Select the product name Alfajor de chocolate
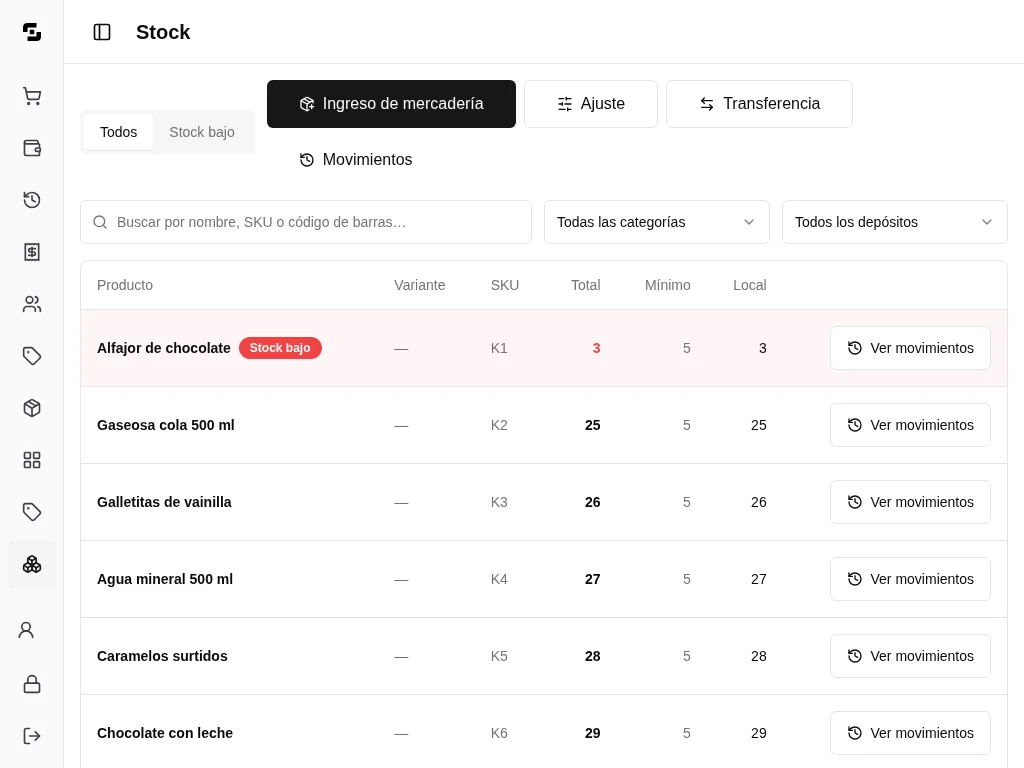Viewport: 1024px width, 768px height. coord(164,348)
